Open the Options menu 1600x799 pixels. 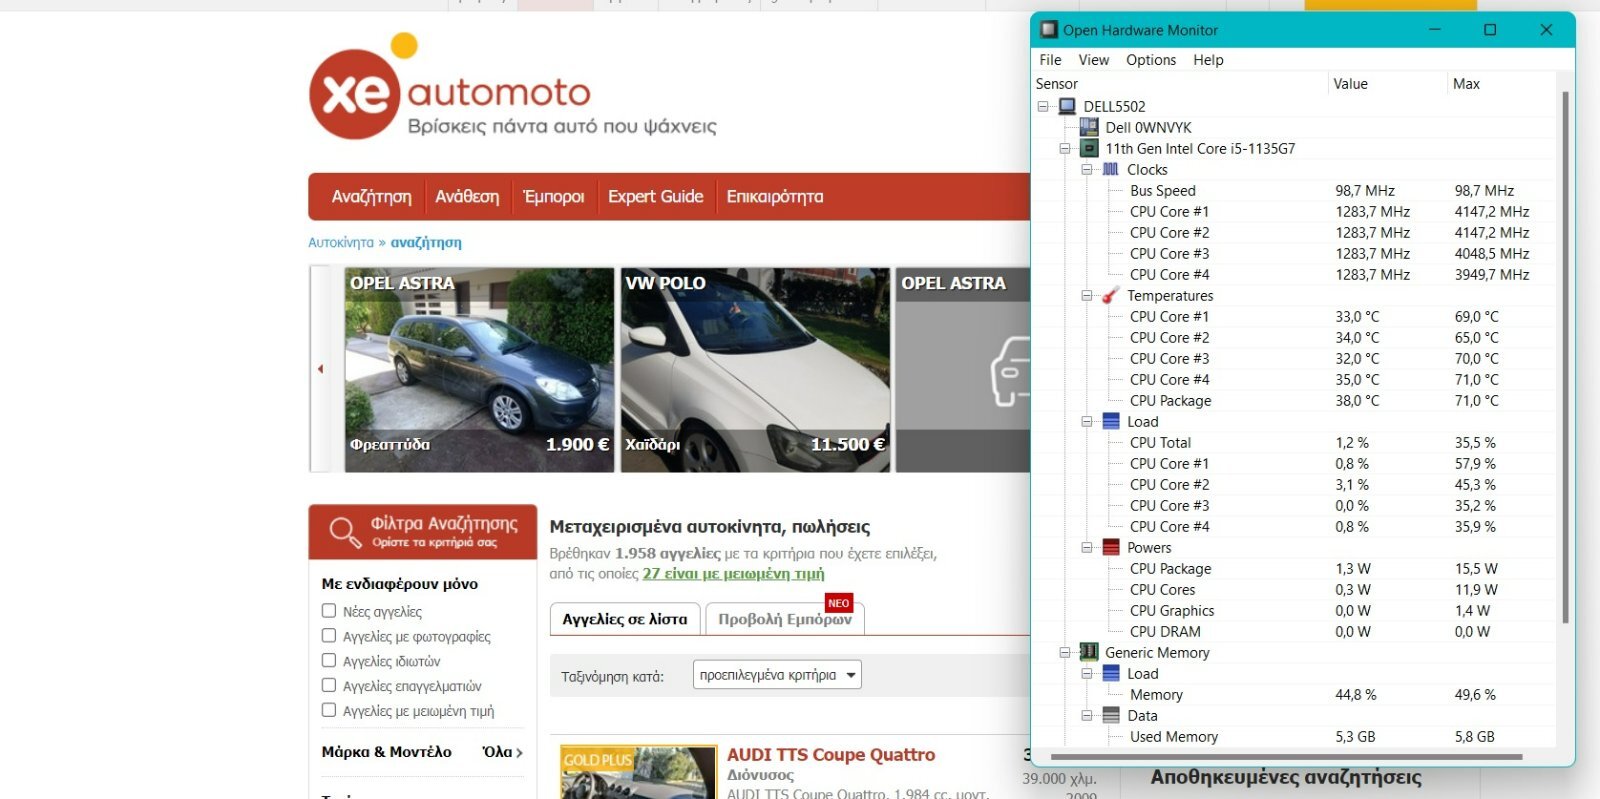(x=1151, y=60)
